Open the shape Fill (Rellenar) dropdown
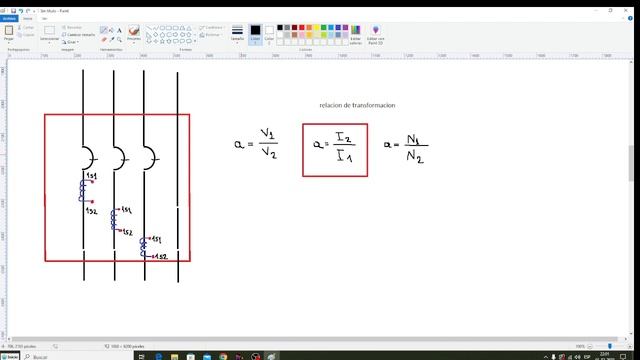This screenshot has height=360, width=640. coord(211,35)
